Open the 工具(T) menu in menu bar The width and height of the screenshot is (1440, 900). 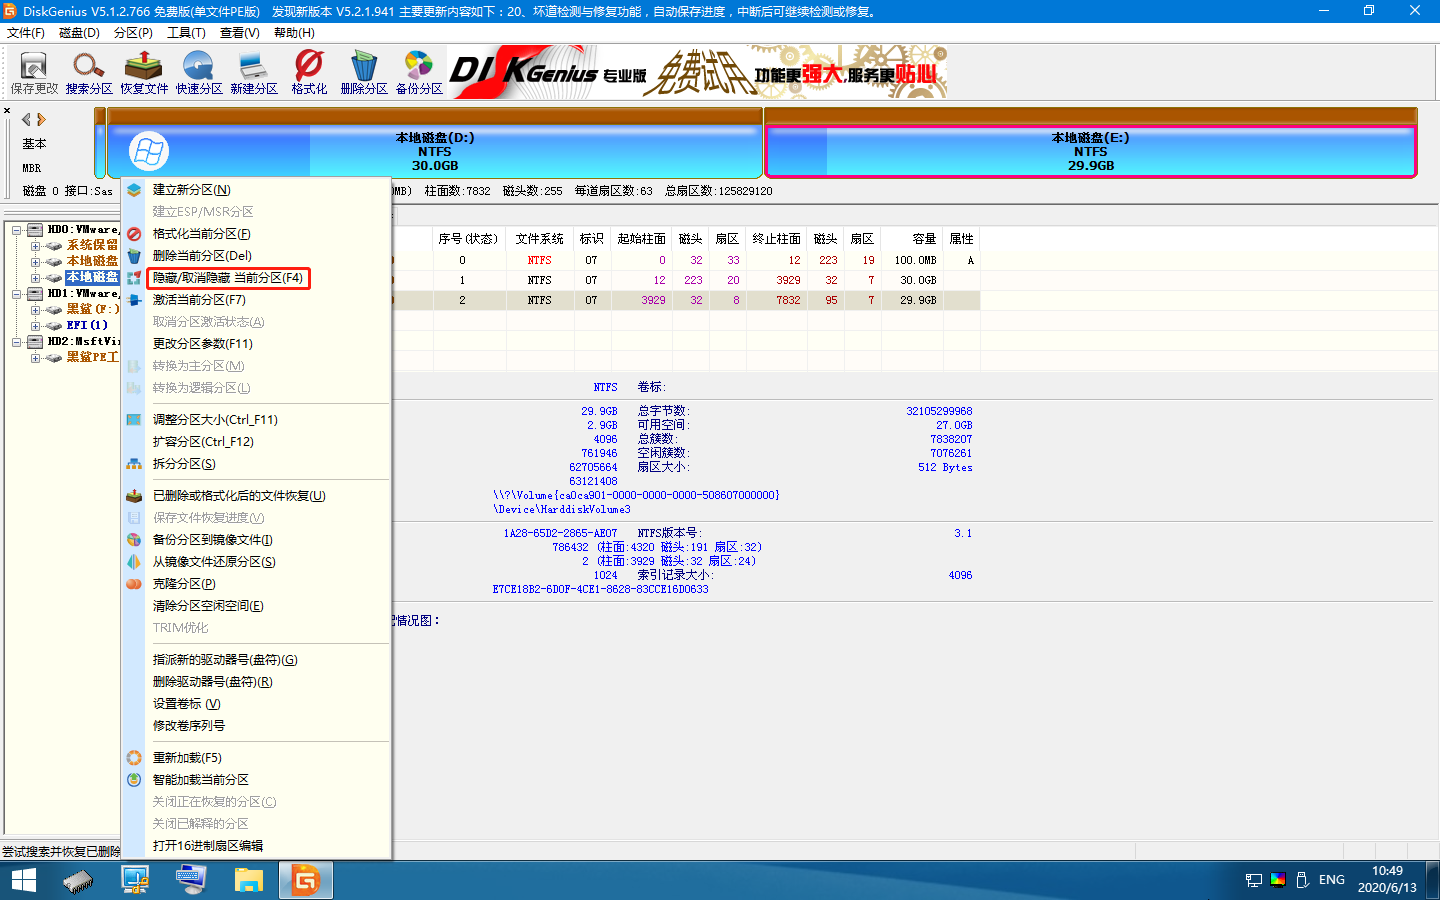186,33
